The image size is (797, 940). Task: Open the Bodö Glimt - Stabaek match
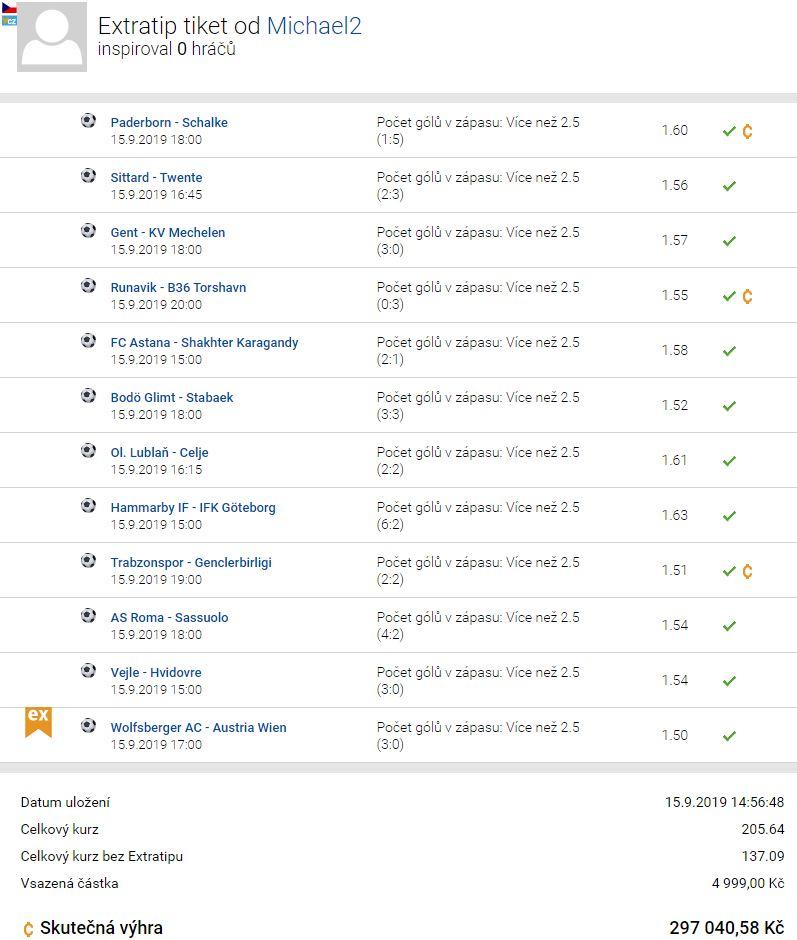172,397
